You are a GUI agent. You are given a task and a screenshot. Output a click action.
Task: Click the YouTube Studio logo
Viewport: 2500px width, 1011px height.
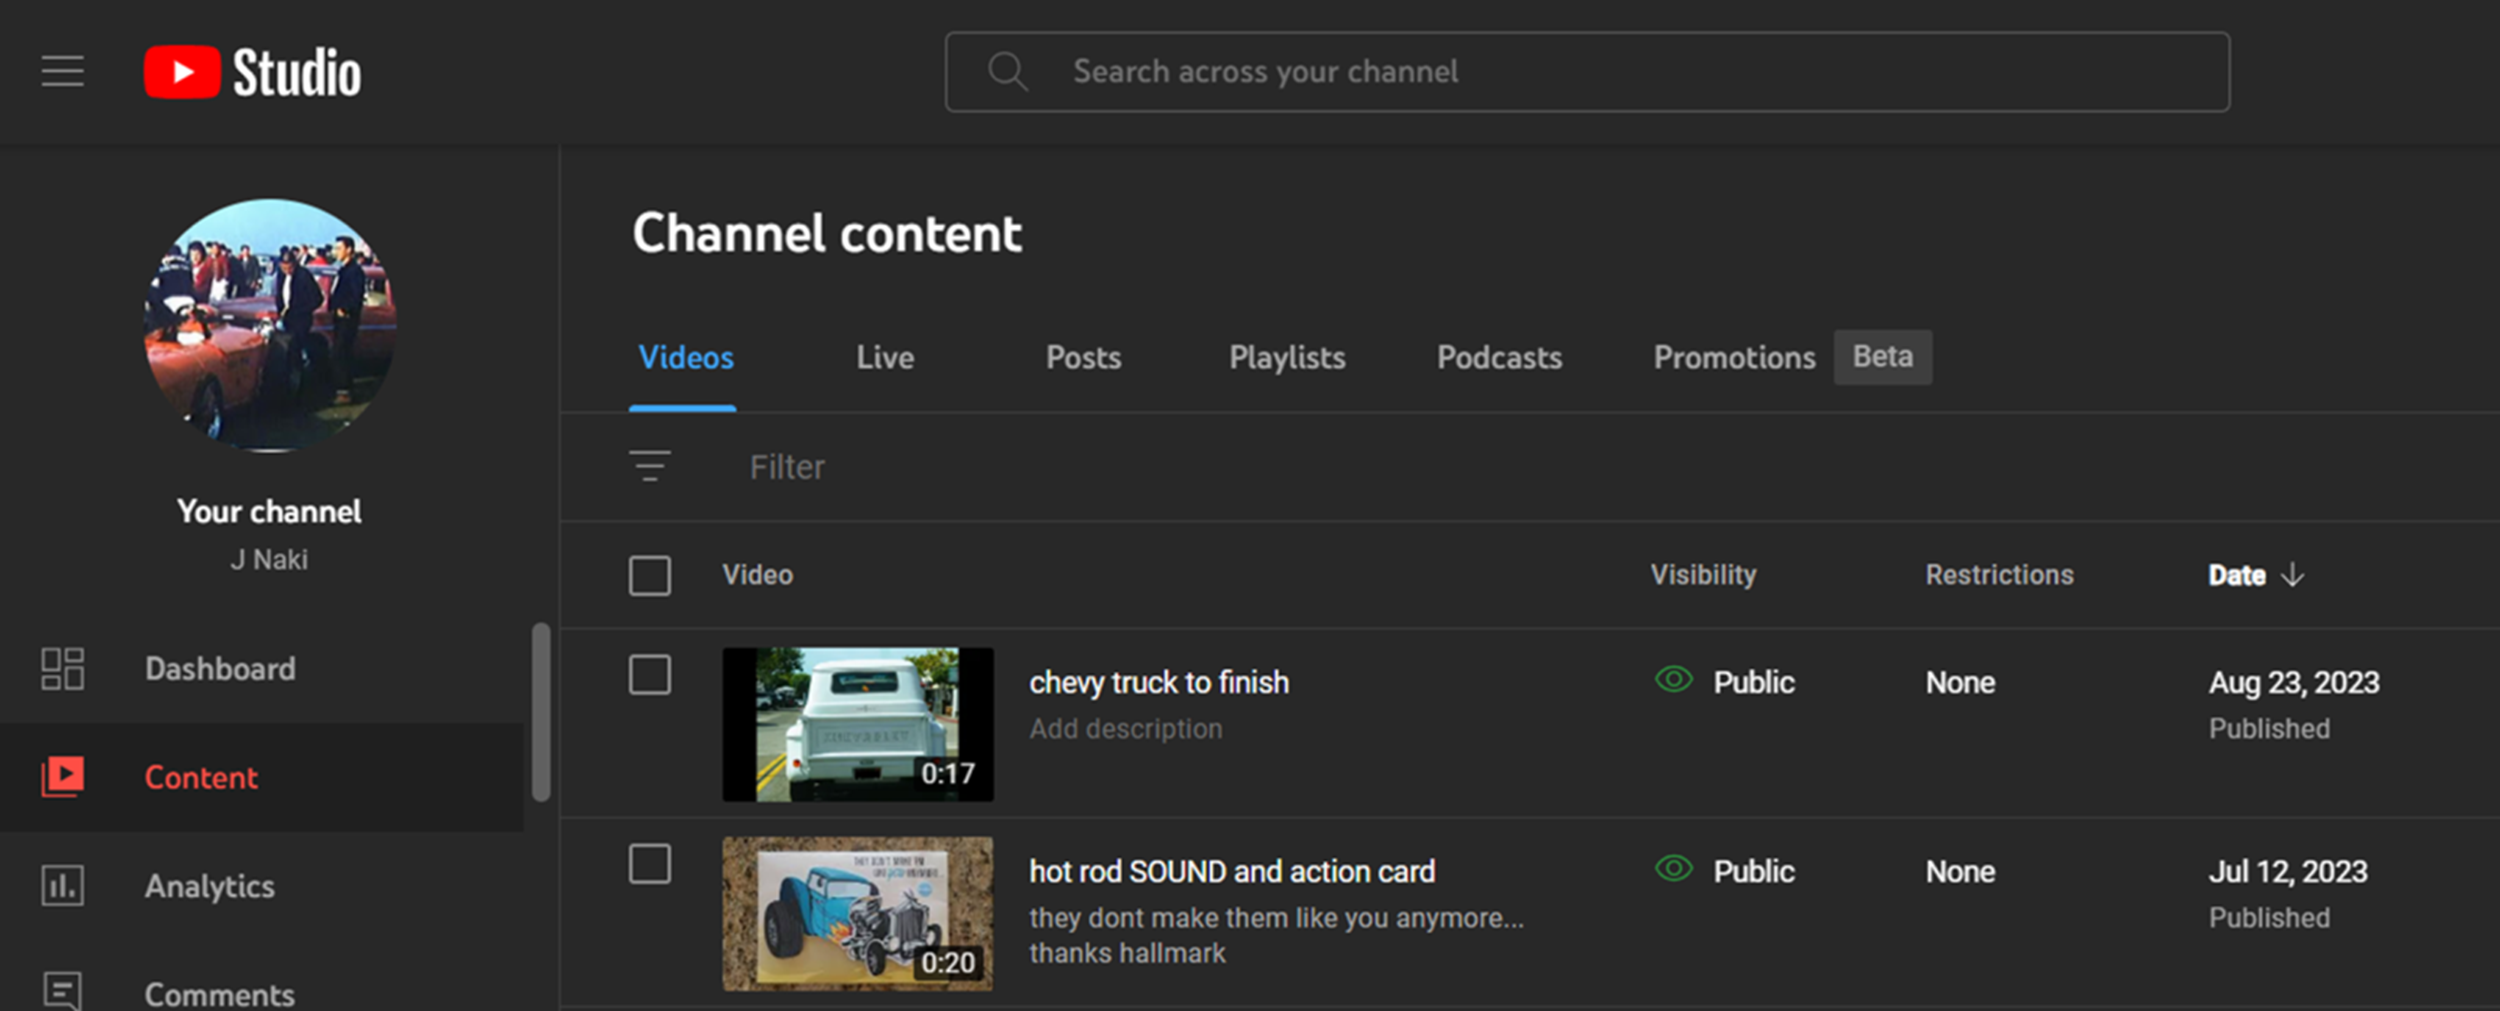pyautogui.click(x=252, y=72)
